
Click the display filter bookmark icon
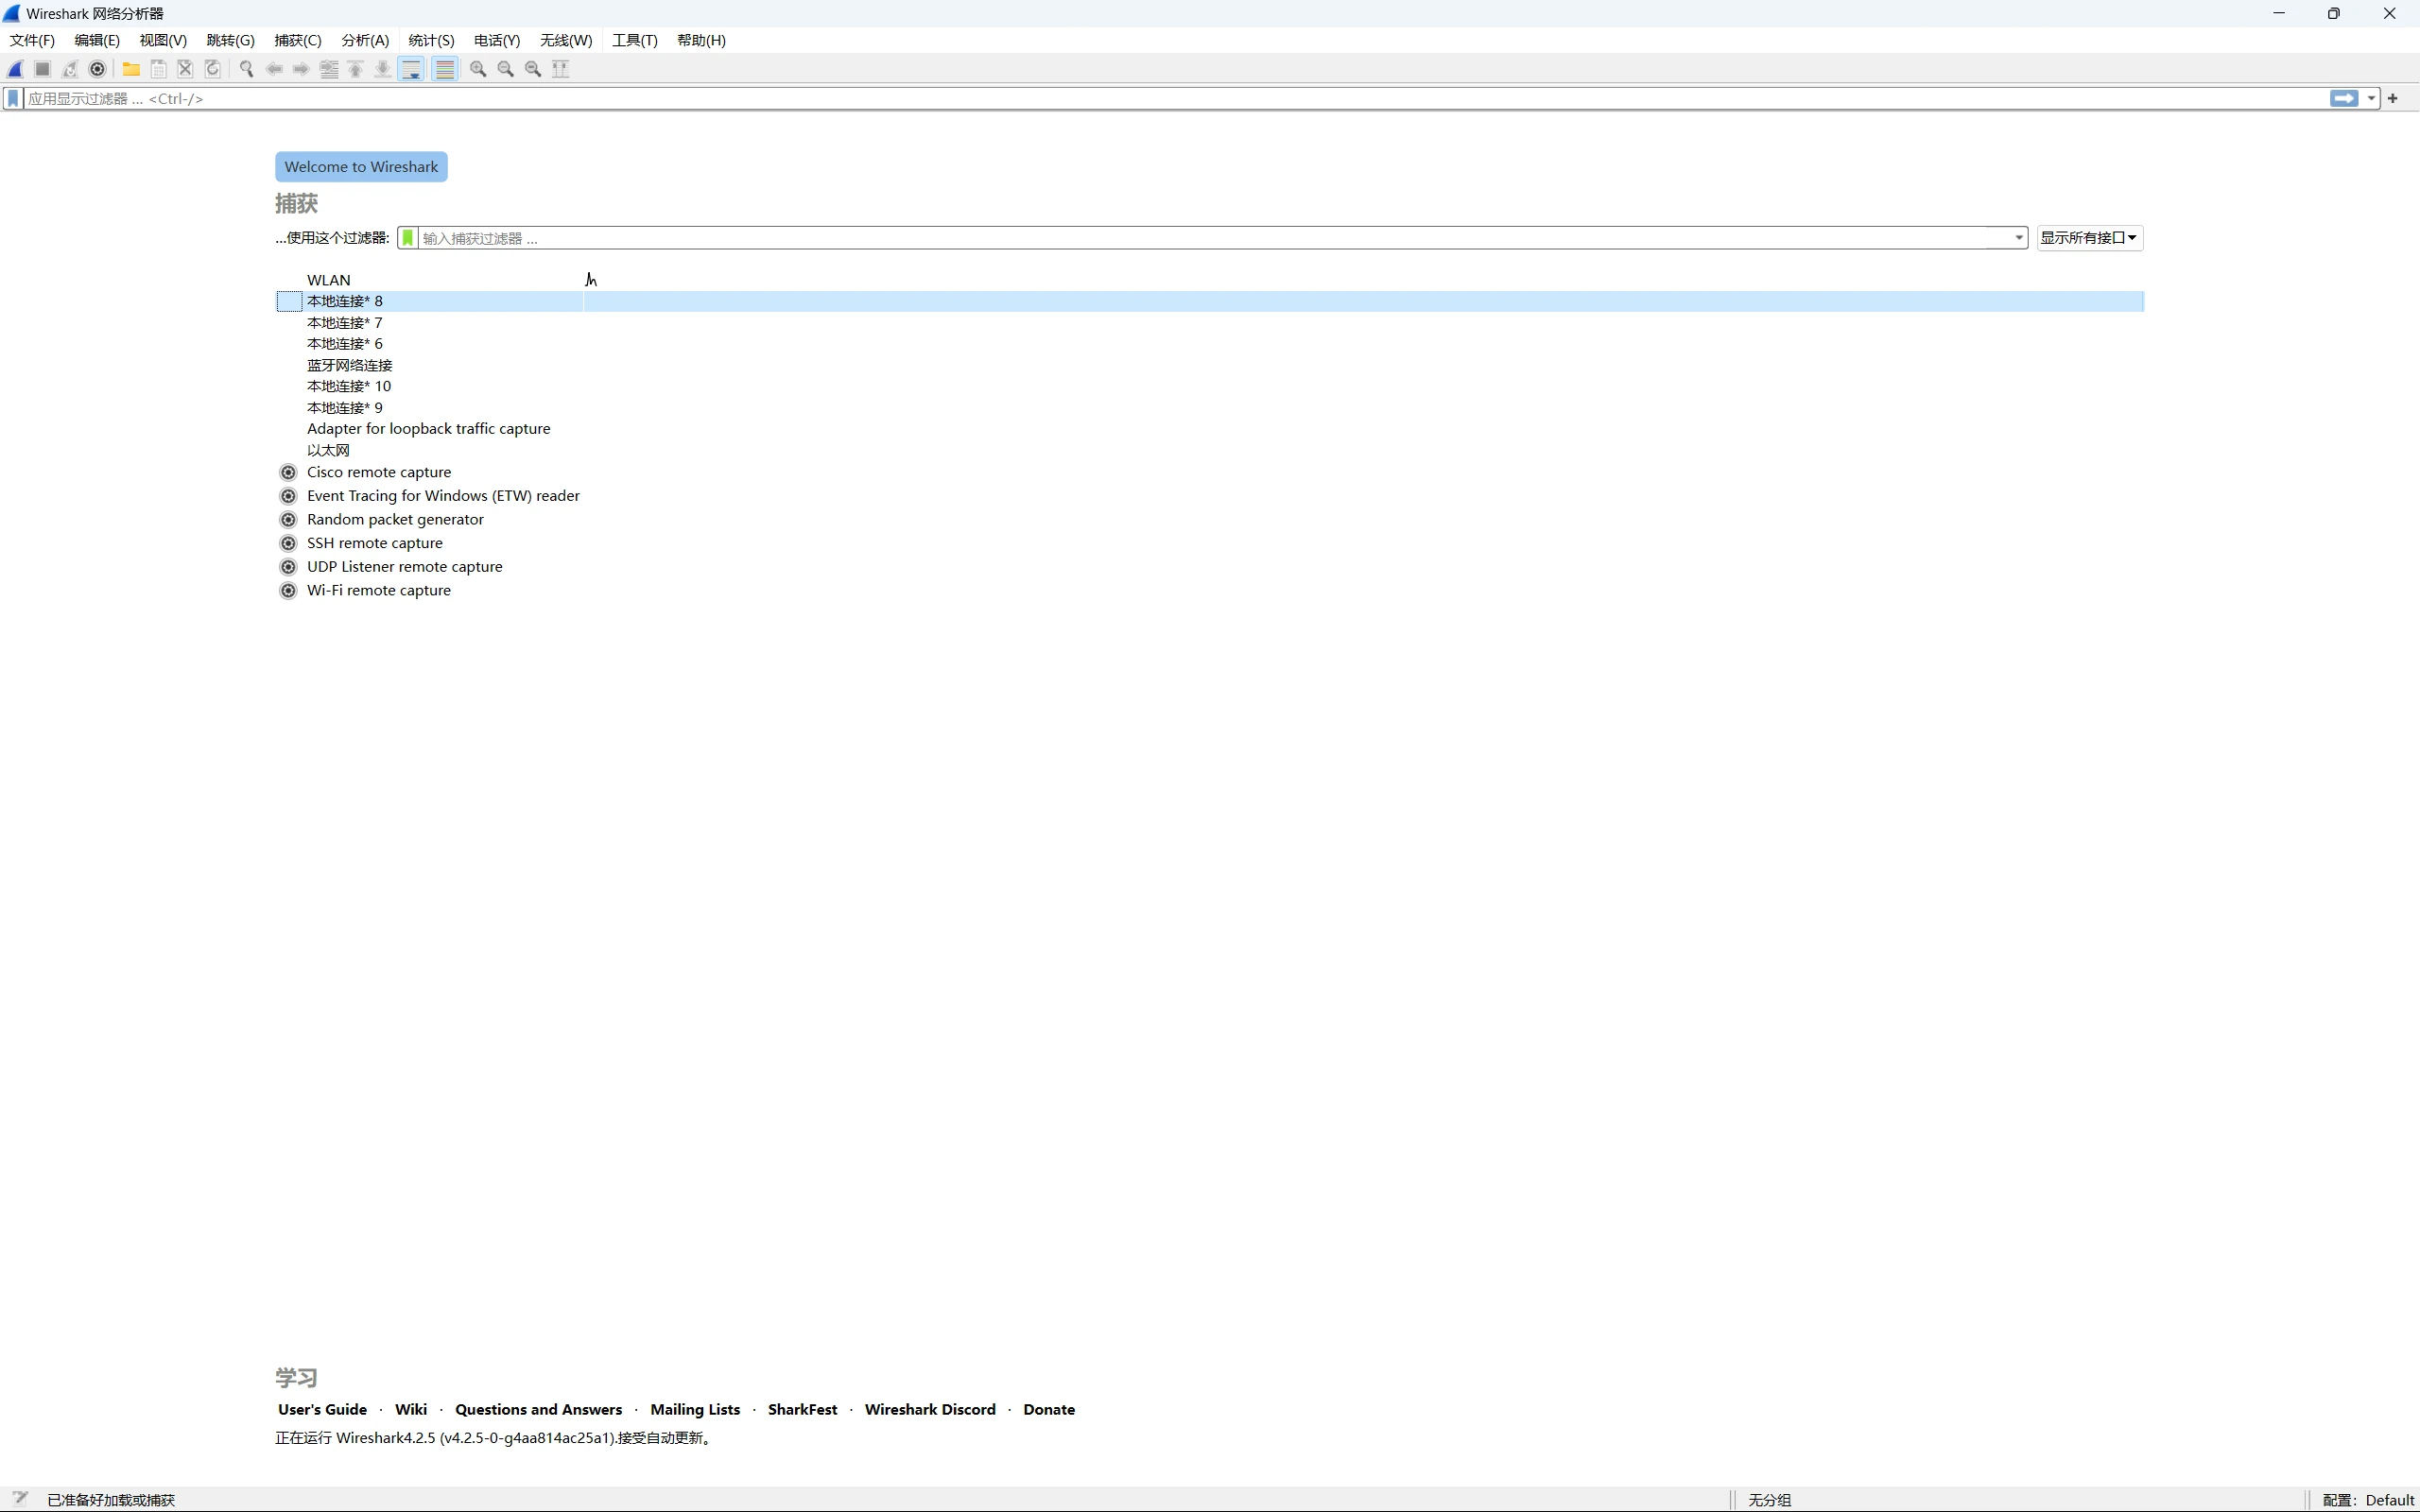(13, 98)
